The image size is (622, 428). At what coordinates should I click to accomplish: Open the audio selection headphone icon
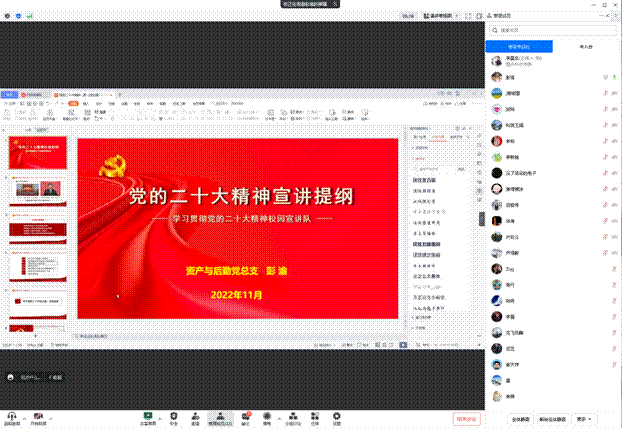(12, 418)
